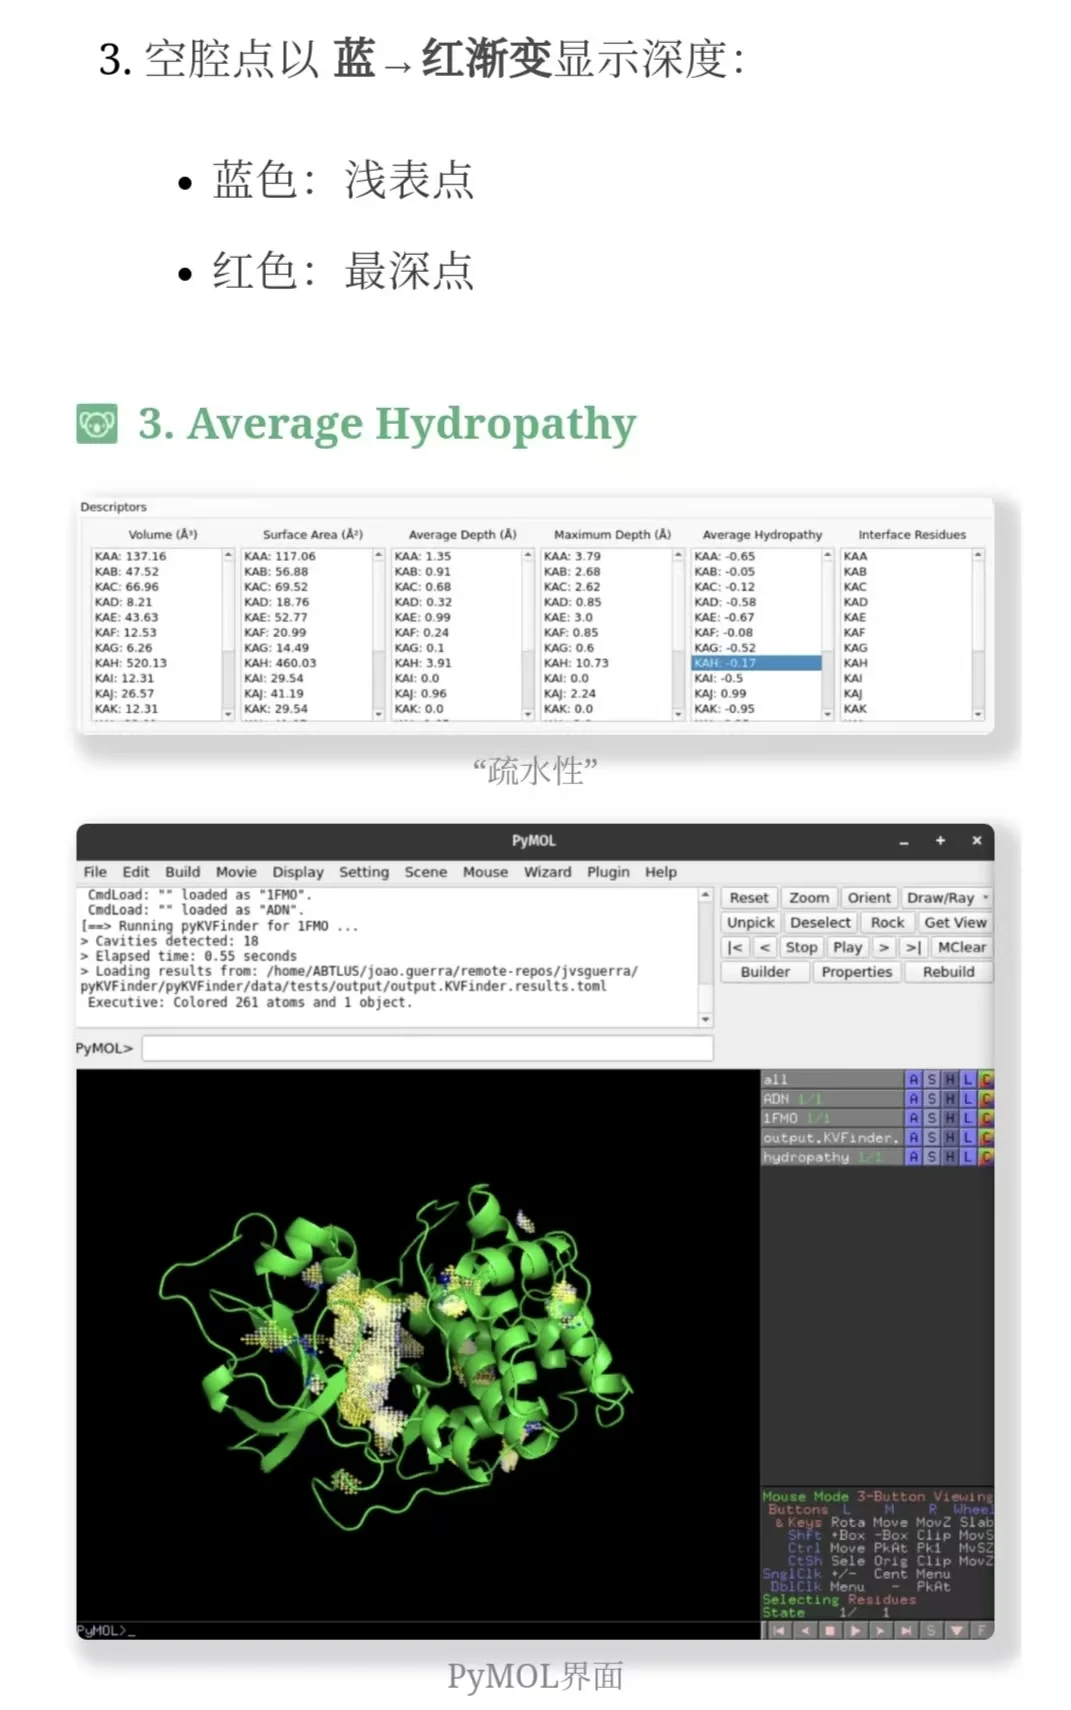Click the Deselect button
Screen dimensions: 1071x1710
(820, 922)
